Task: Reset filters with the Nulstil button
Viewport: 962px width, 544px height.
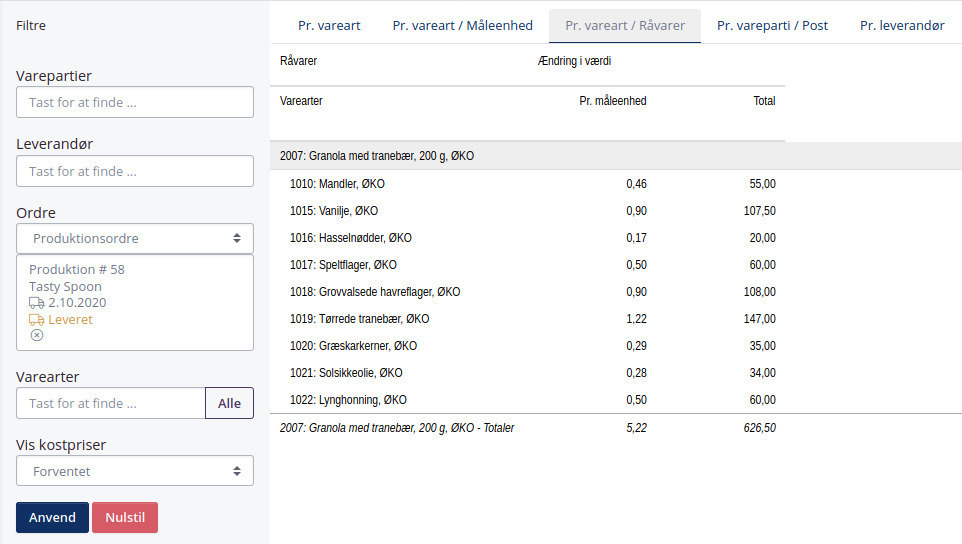Action: 125,518
